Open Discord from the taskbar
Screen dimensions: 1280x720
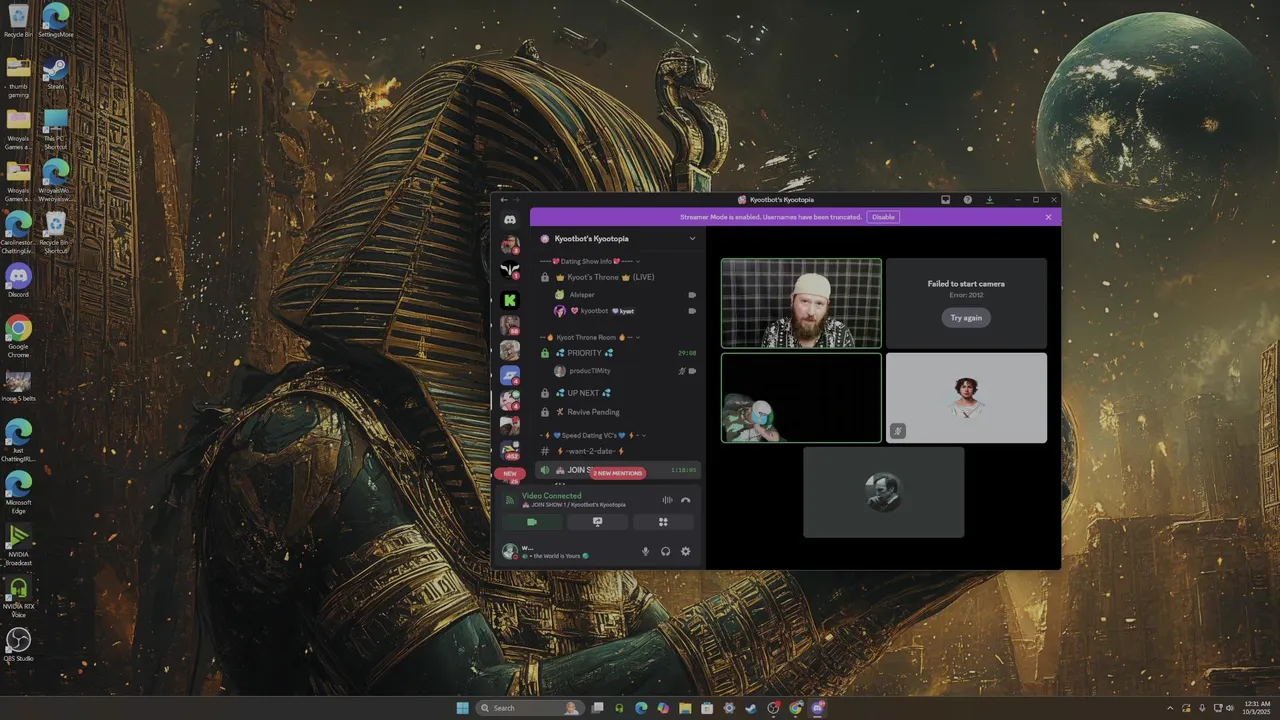(818, 708)
